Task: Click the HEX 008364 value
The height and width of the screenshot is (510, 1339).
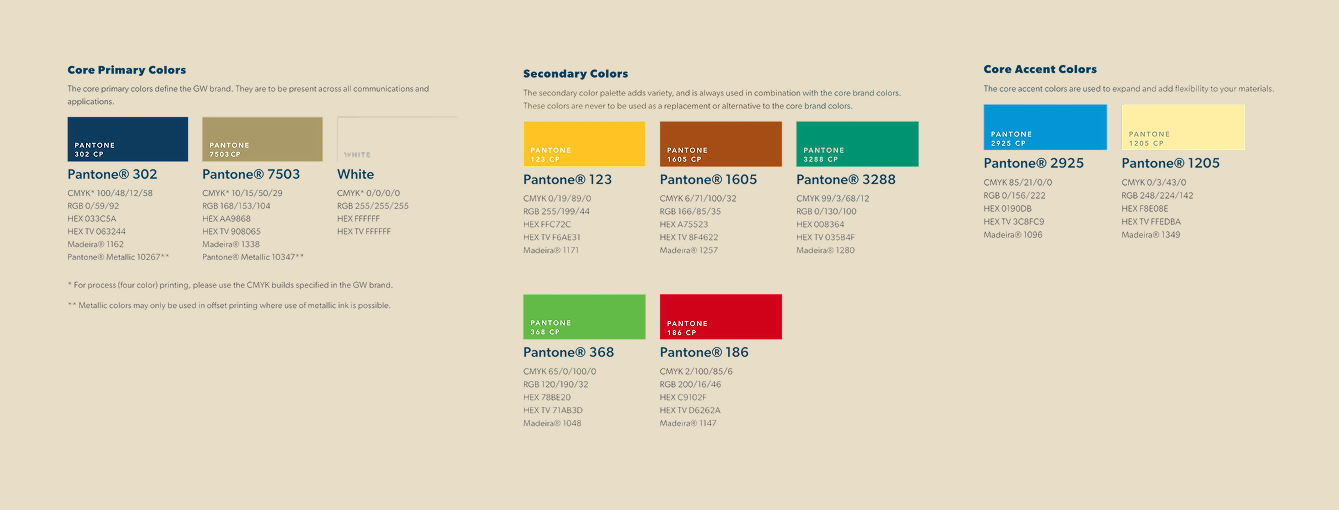Action: click(820, 224)
